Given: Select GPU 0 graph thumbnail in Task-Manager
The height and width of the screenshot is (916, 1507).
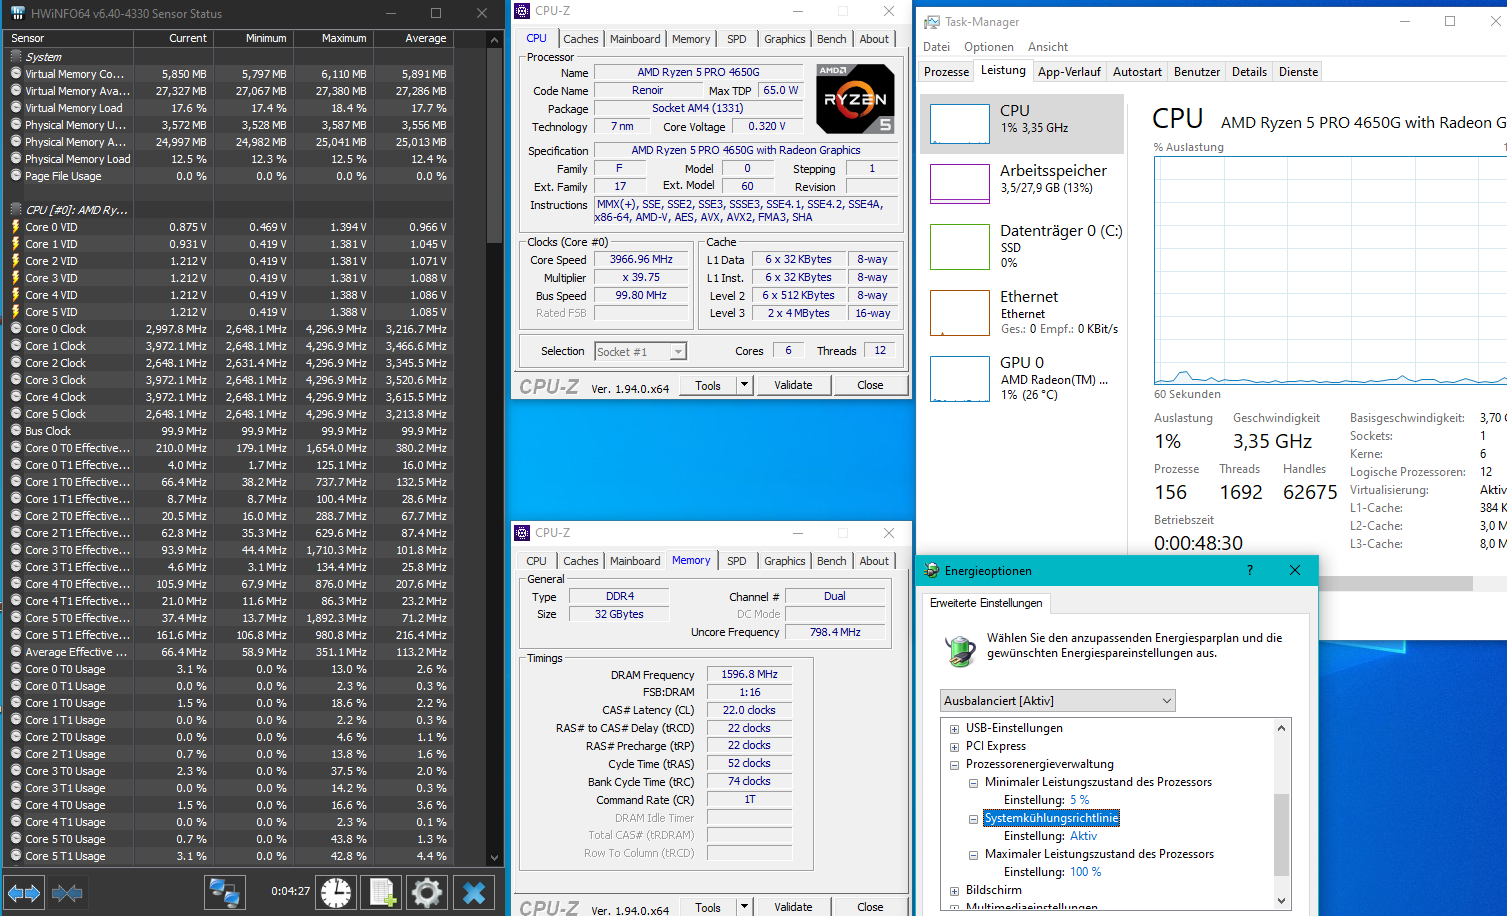Looking at the screenshot, I should (960, 379).
